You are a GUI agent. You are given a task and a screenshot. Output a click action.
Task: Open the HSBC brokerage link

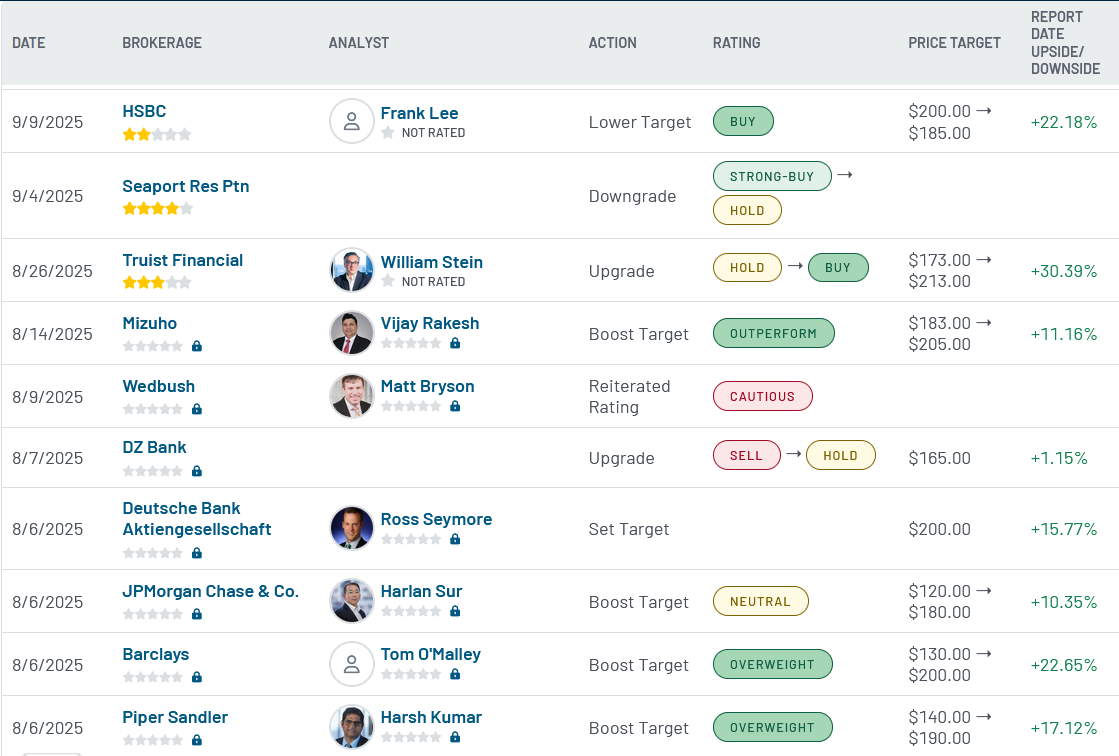(x=144, y=111)
